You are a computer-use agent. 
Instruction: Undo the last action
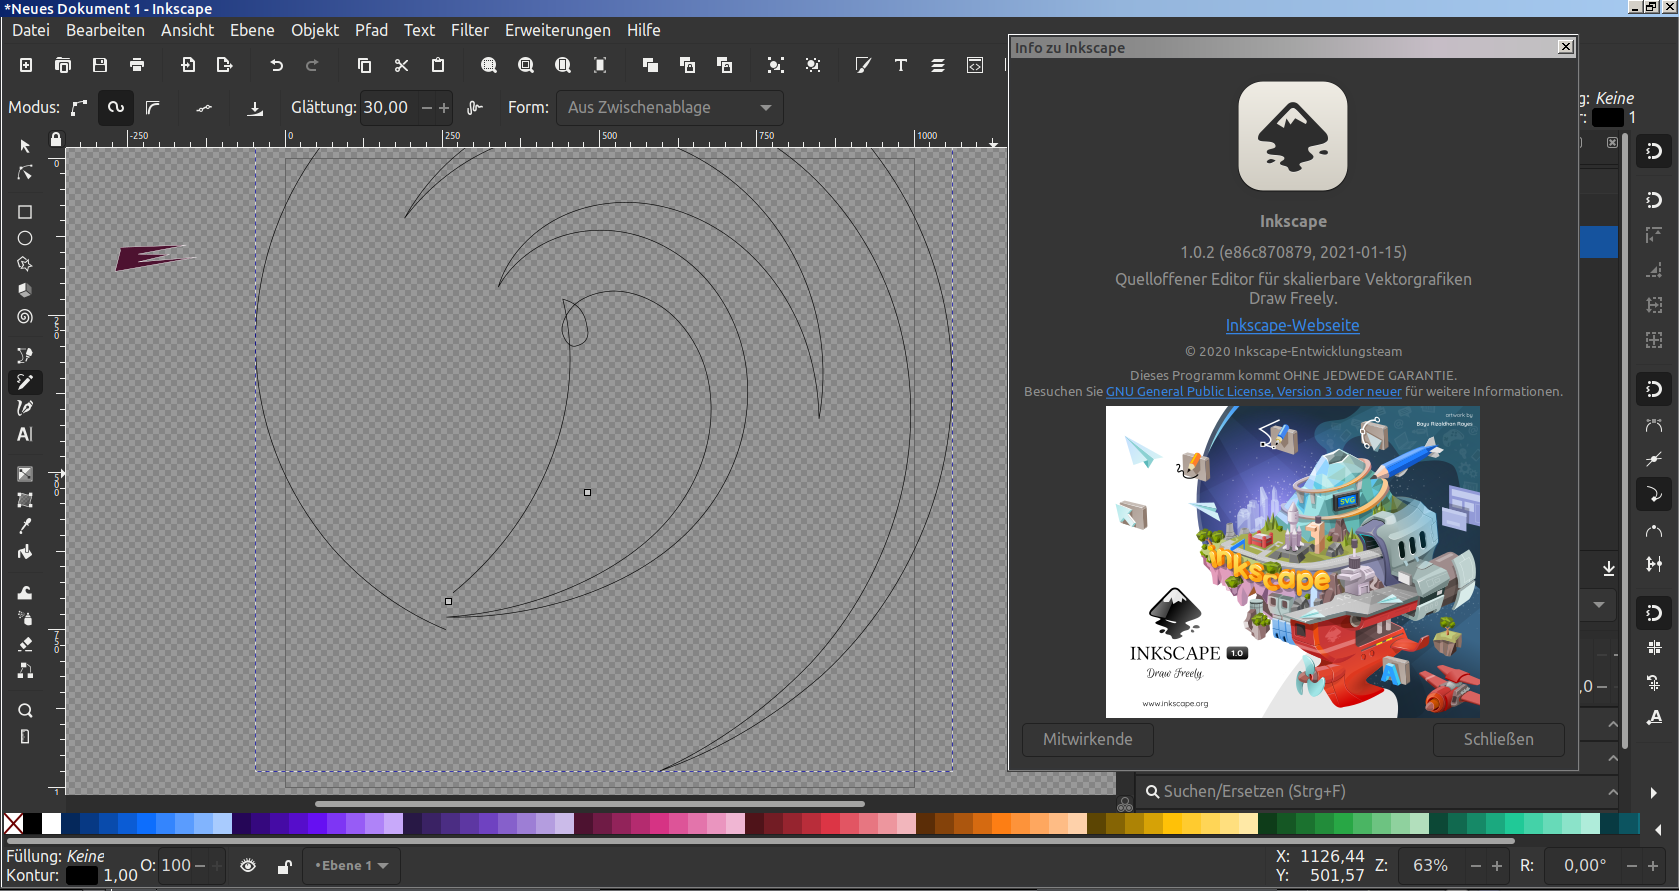(276, 65)
